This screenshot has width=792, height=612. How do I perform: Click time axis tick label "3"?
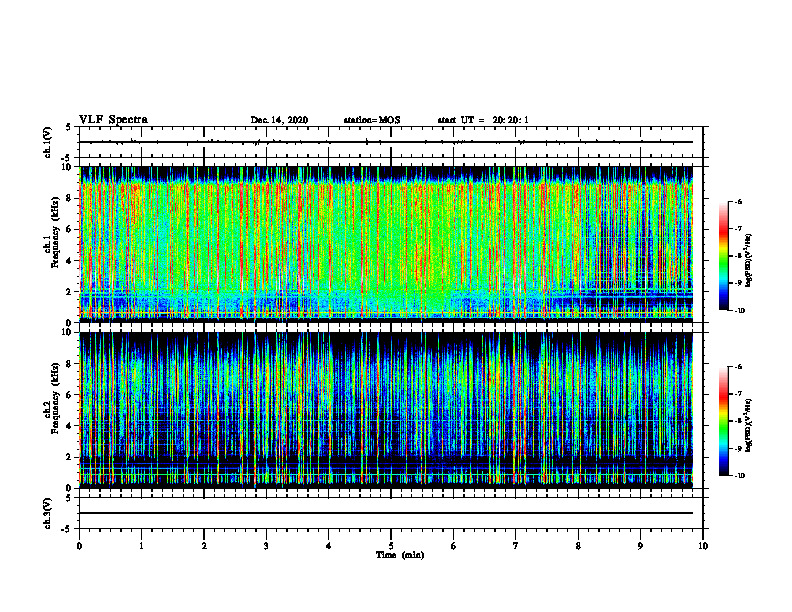coord(266,546)
